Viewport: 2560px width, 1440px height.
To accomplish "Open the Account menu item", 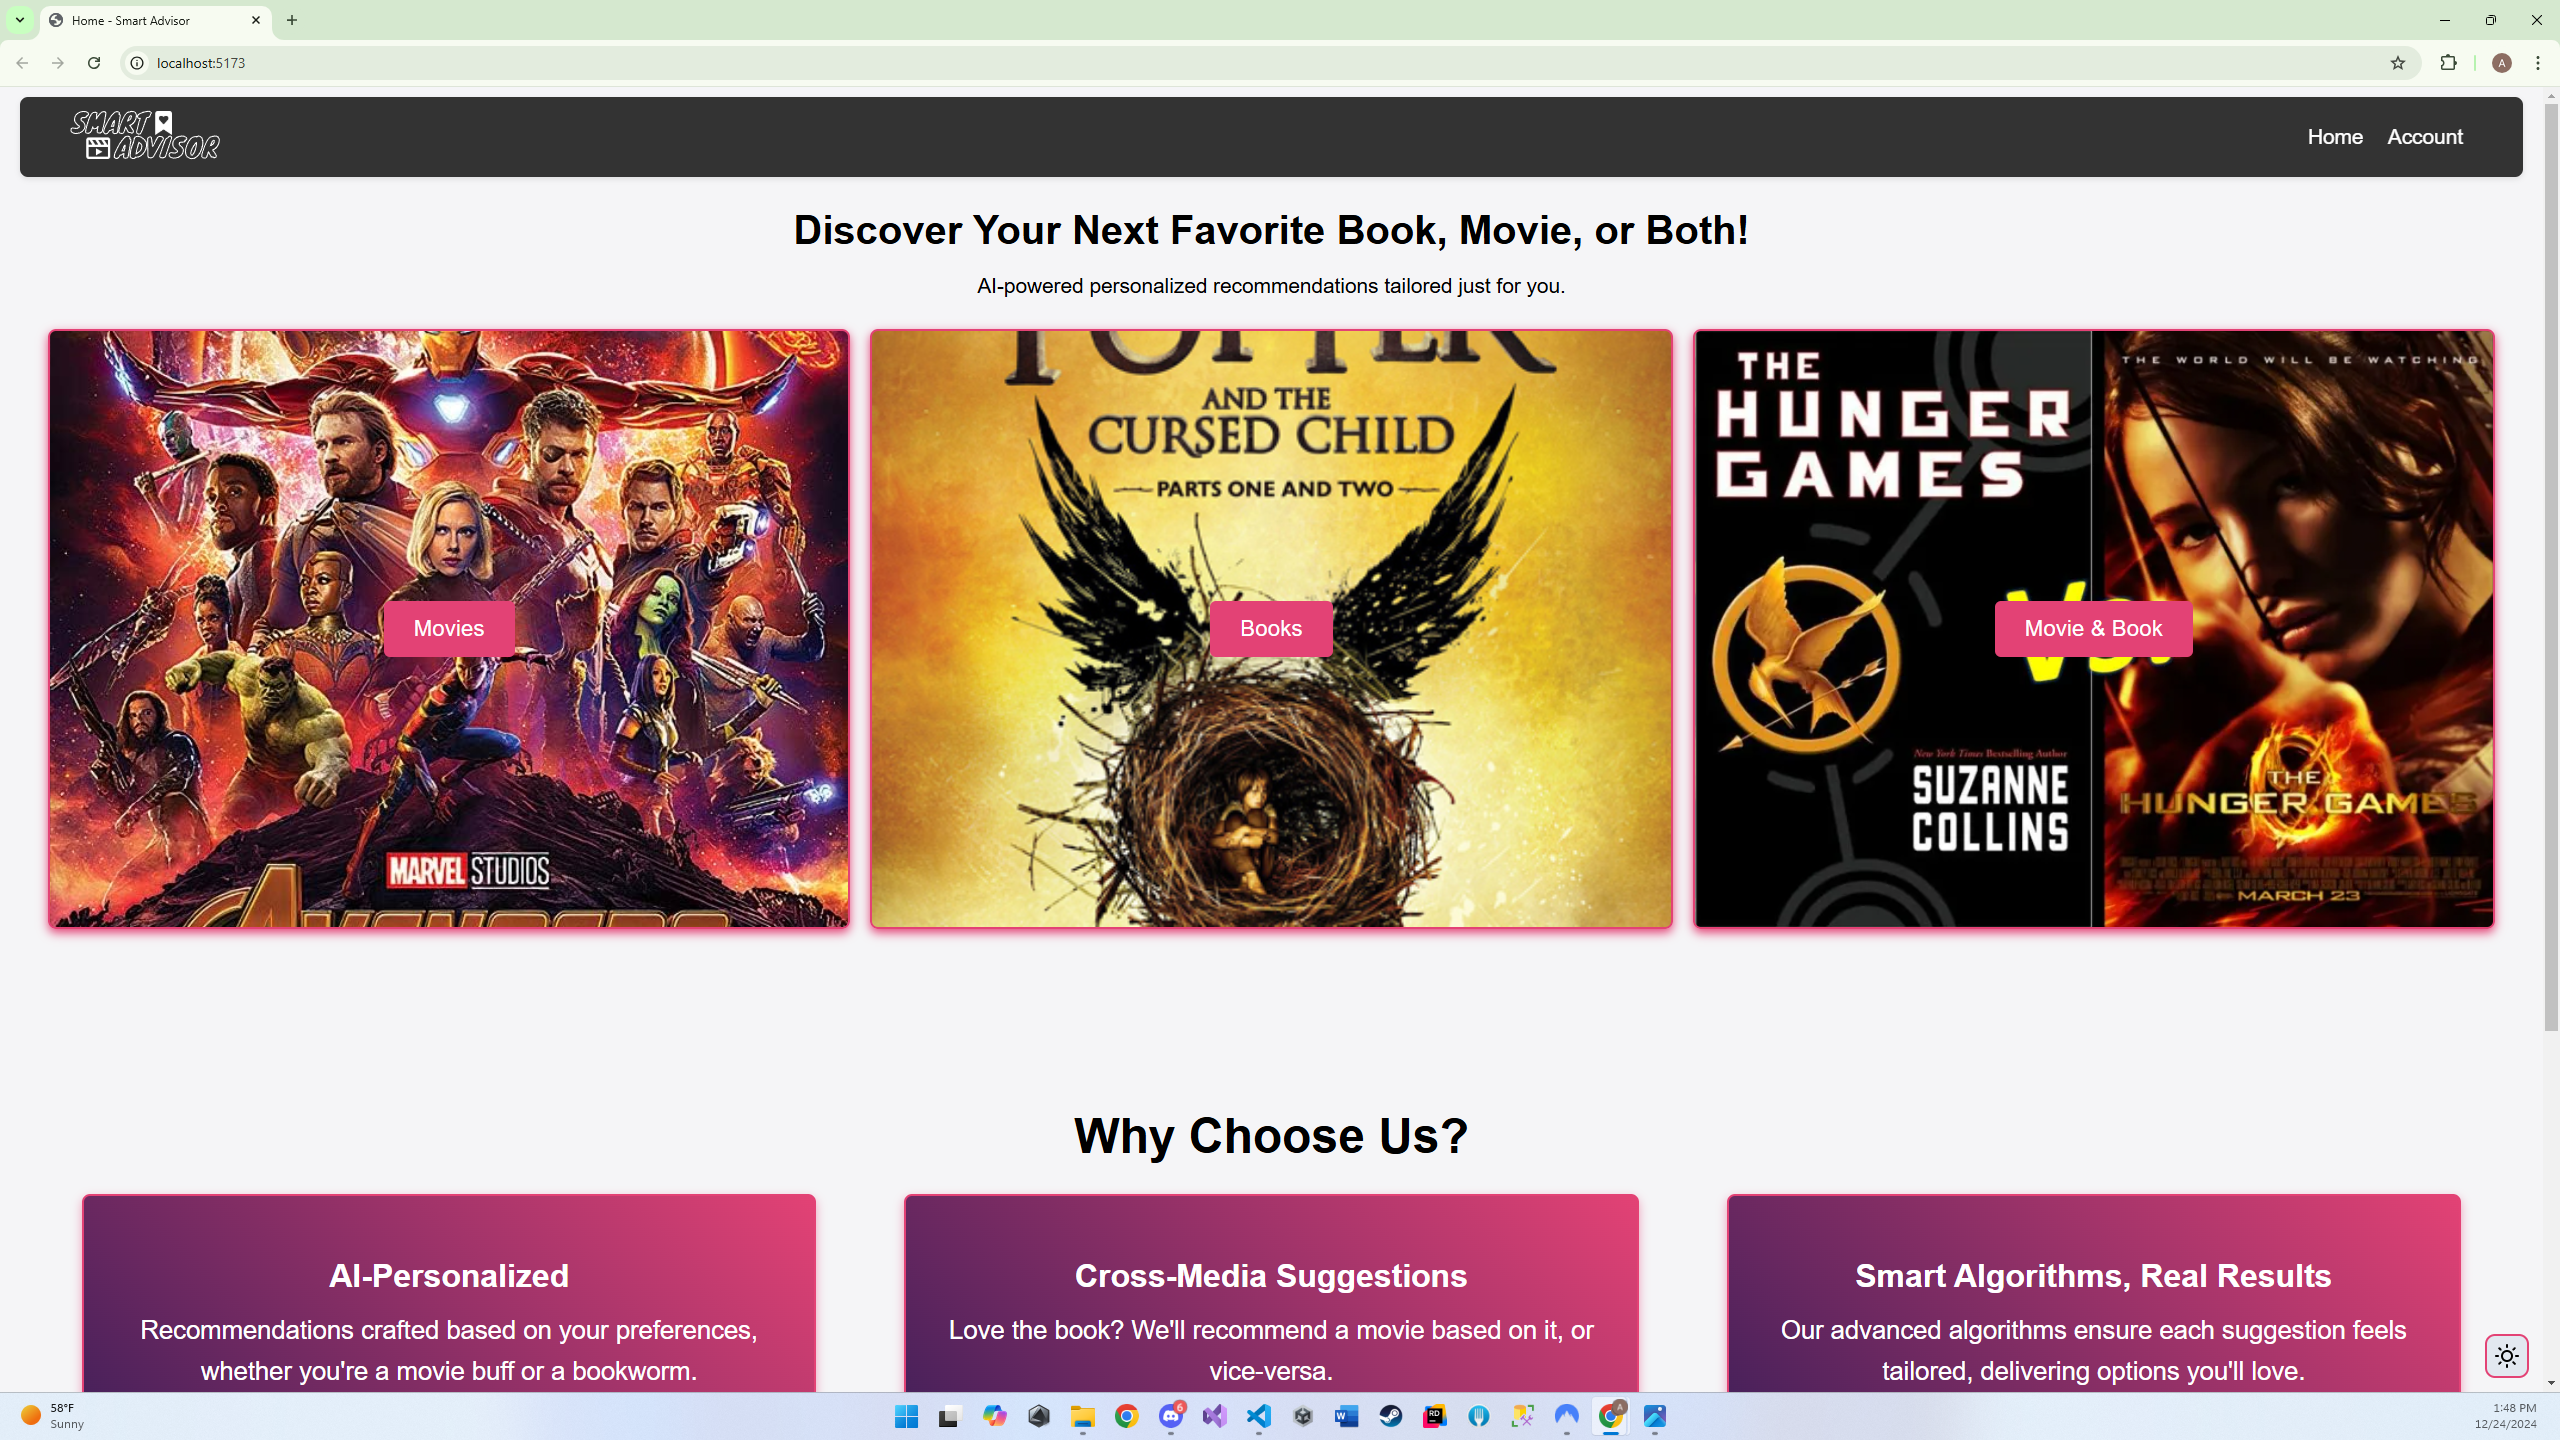I will coord(2425,135).
